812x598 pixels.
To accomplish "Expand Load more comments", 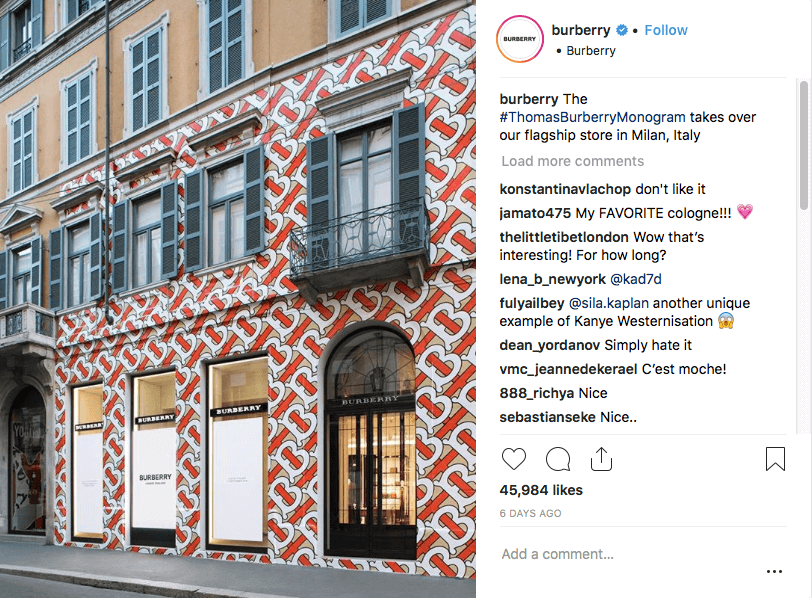I will [572, 161].
